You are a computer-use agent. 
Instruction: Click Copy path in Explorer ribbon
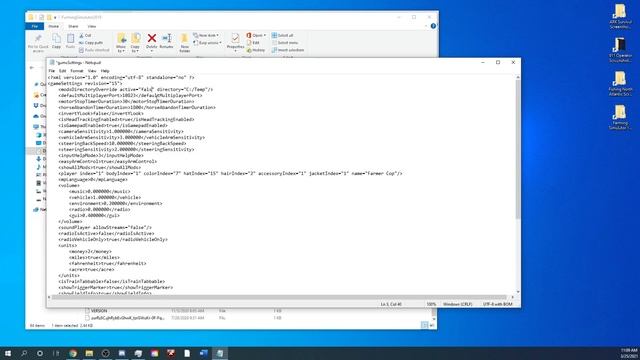point(91,43)
